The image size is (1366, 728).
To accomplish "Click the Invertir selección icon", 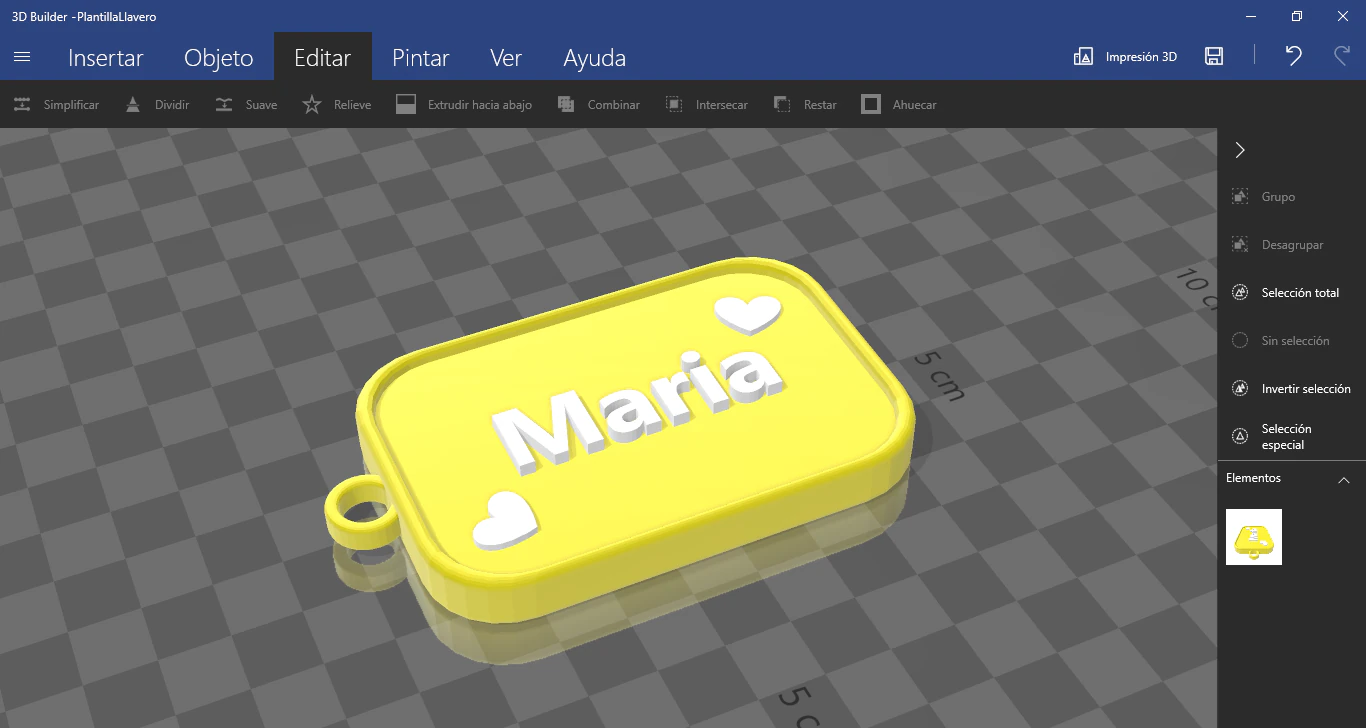I will click(1240, 389).
